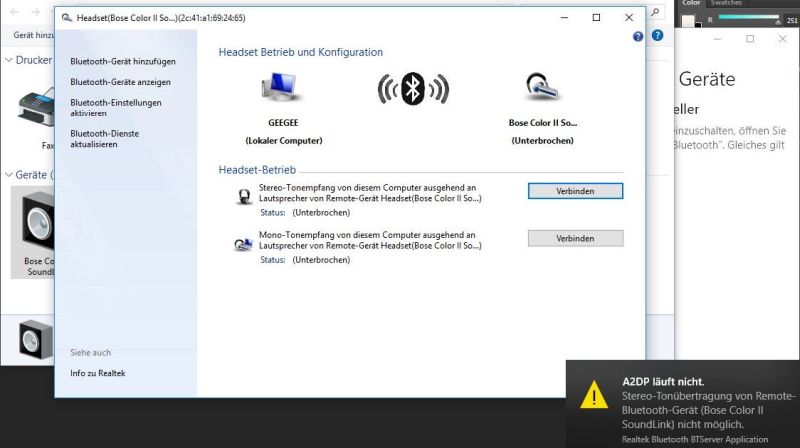Connect the mono audio service

575,238
